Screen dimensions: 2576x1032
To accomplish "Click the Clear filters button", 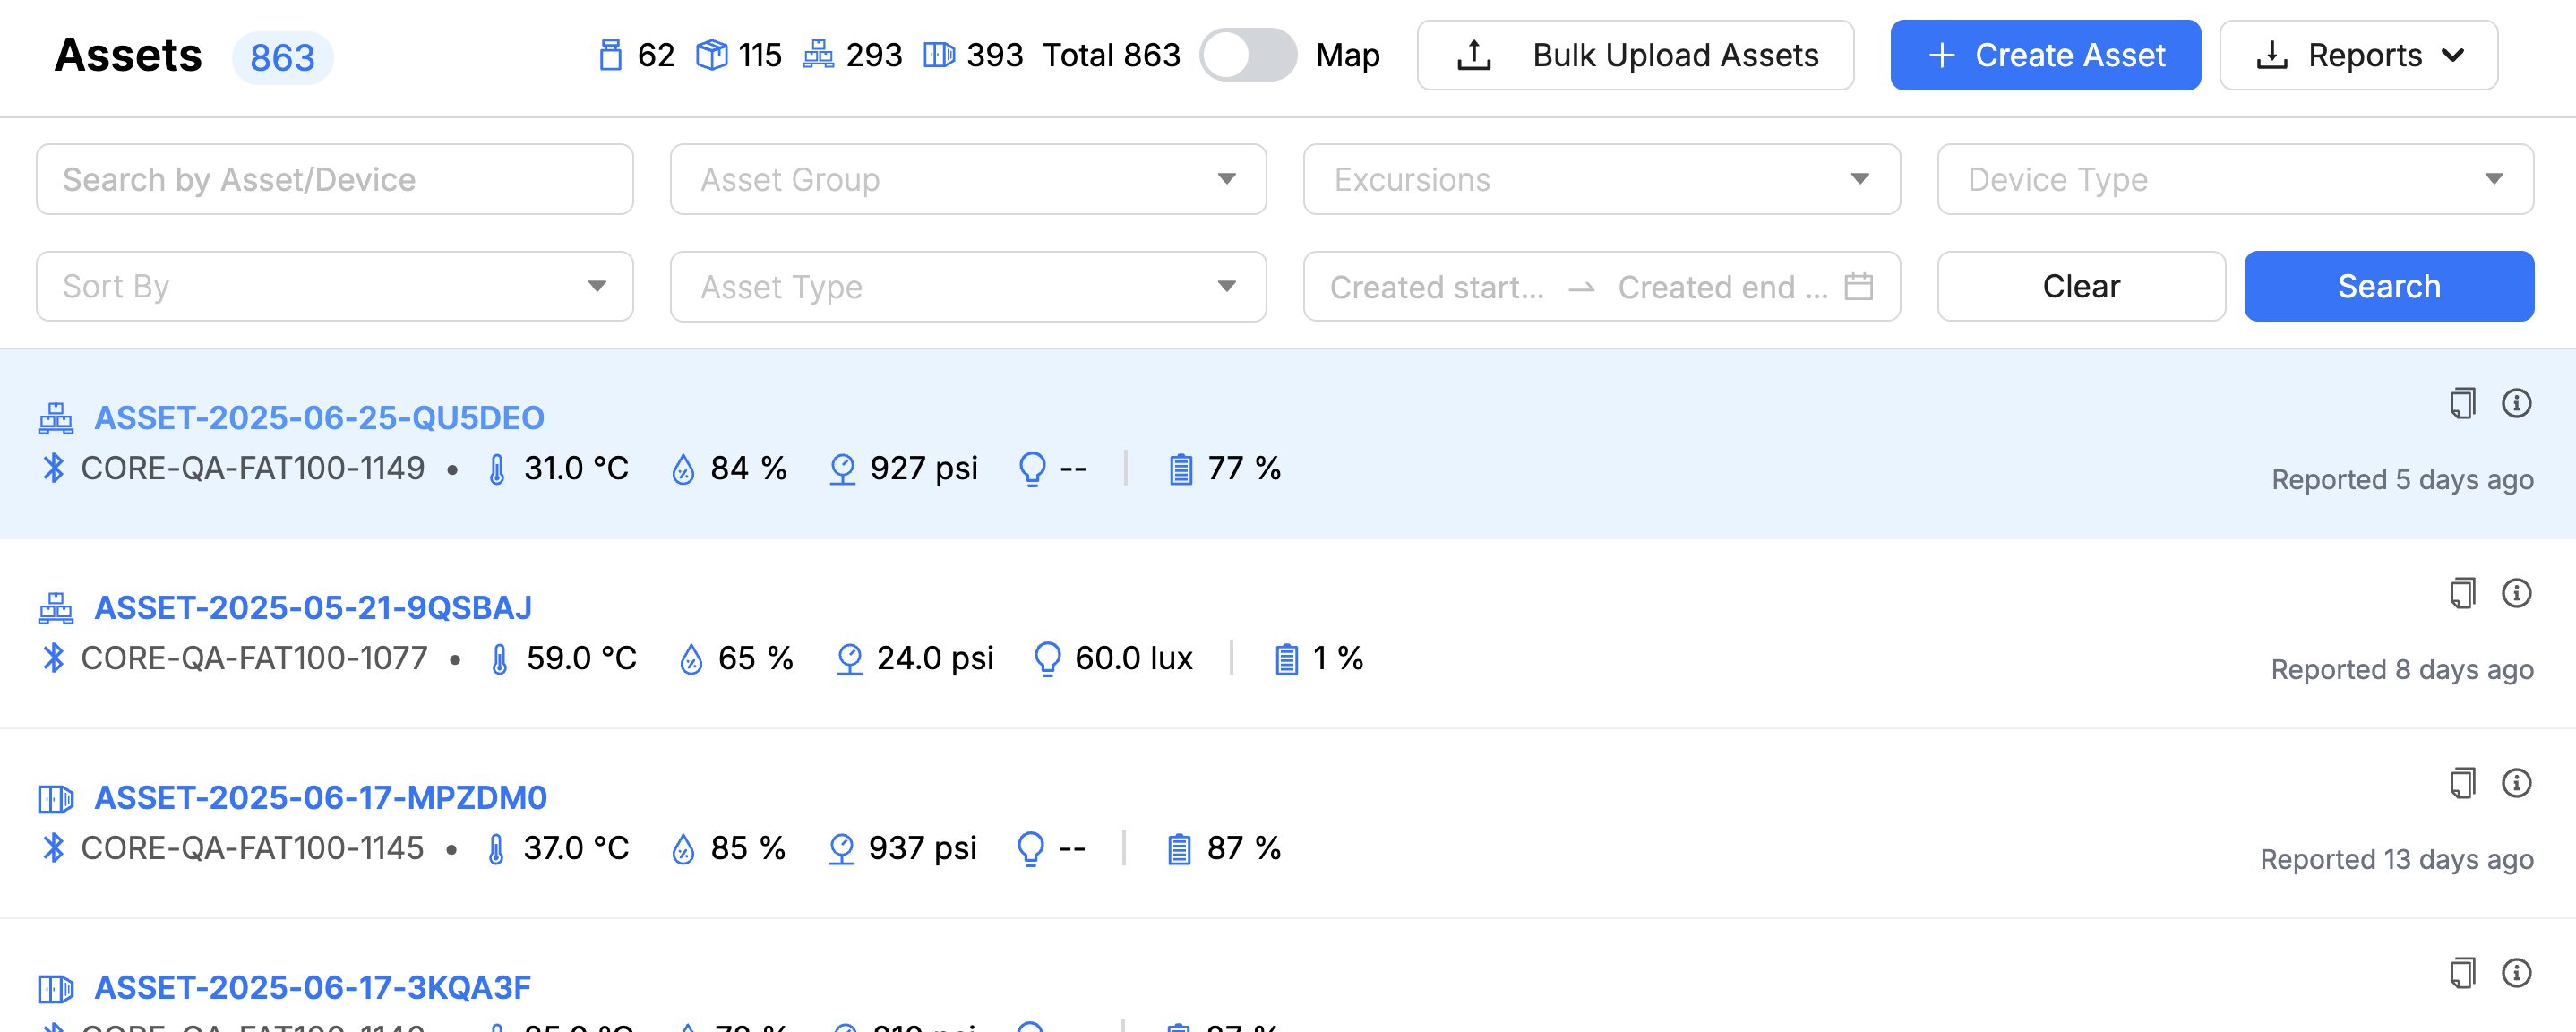I will [2080, 287].
